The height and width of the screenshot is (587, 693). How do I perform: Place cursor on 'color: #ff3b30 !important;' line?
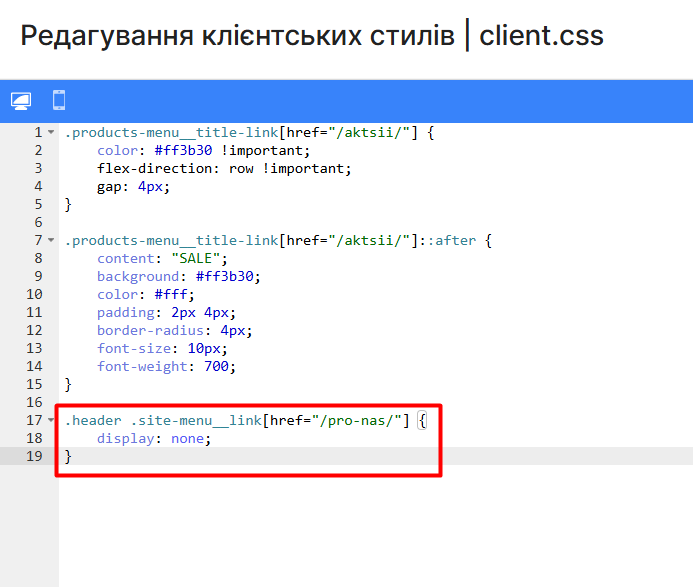click(x=203, y=150)
